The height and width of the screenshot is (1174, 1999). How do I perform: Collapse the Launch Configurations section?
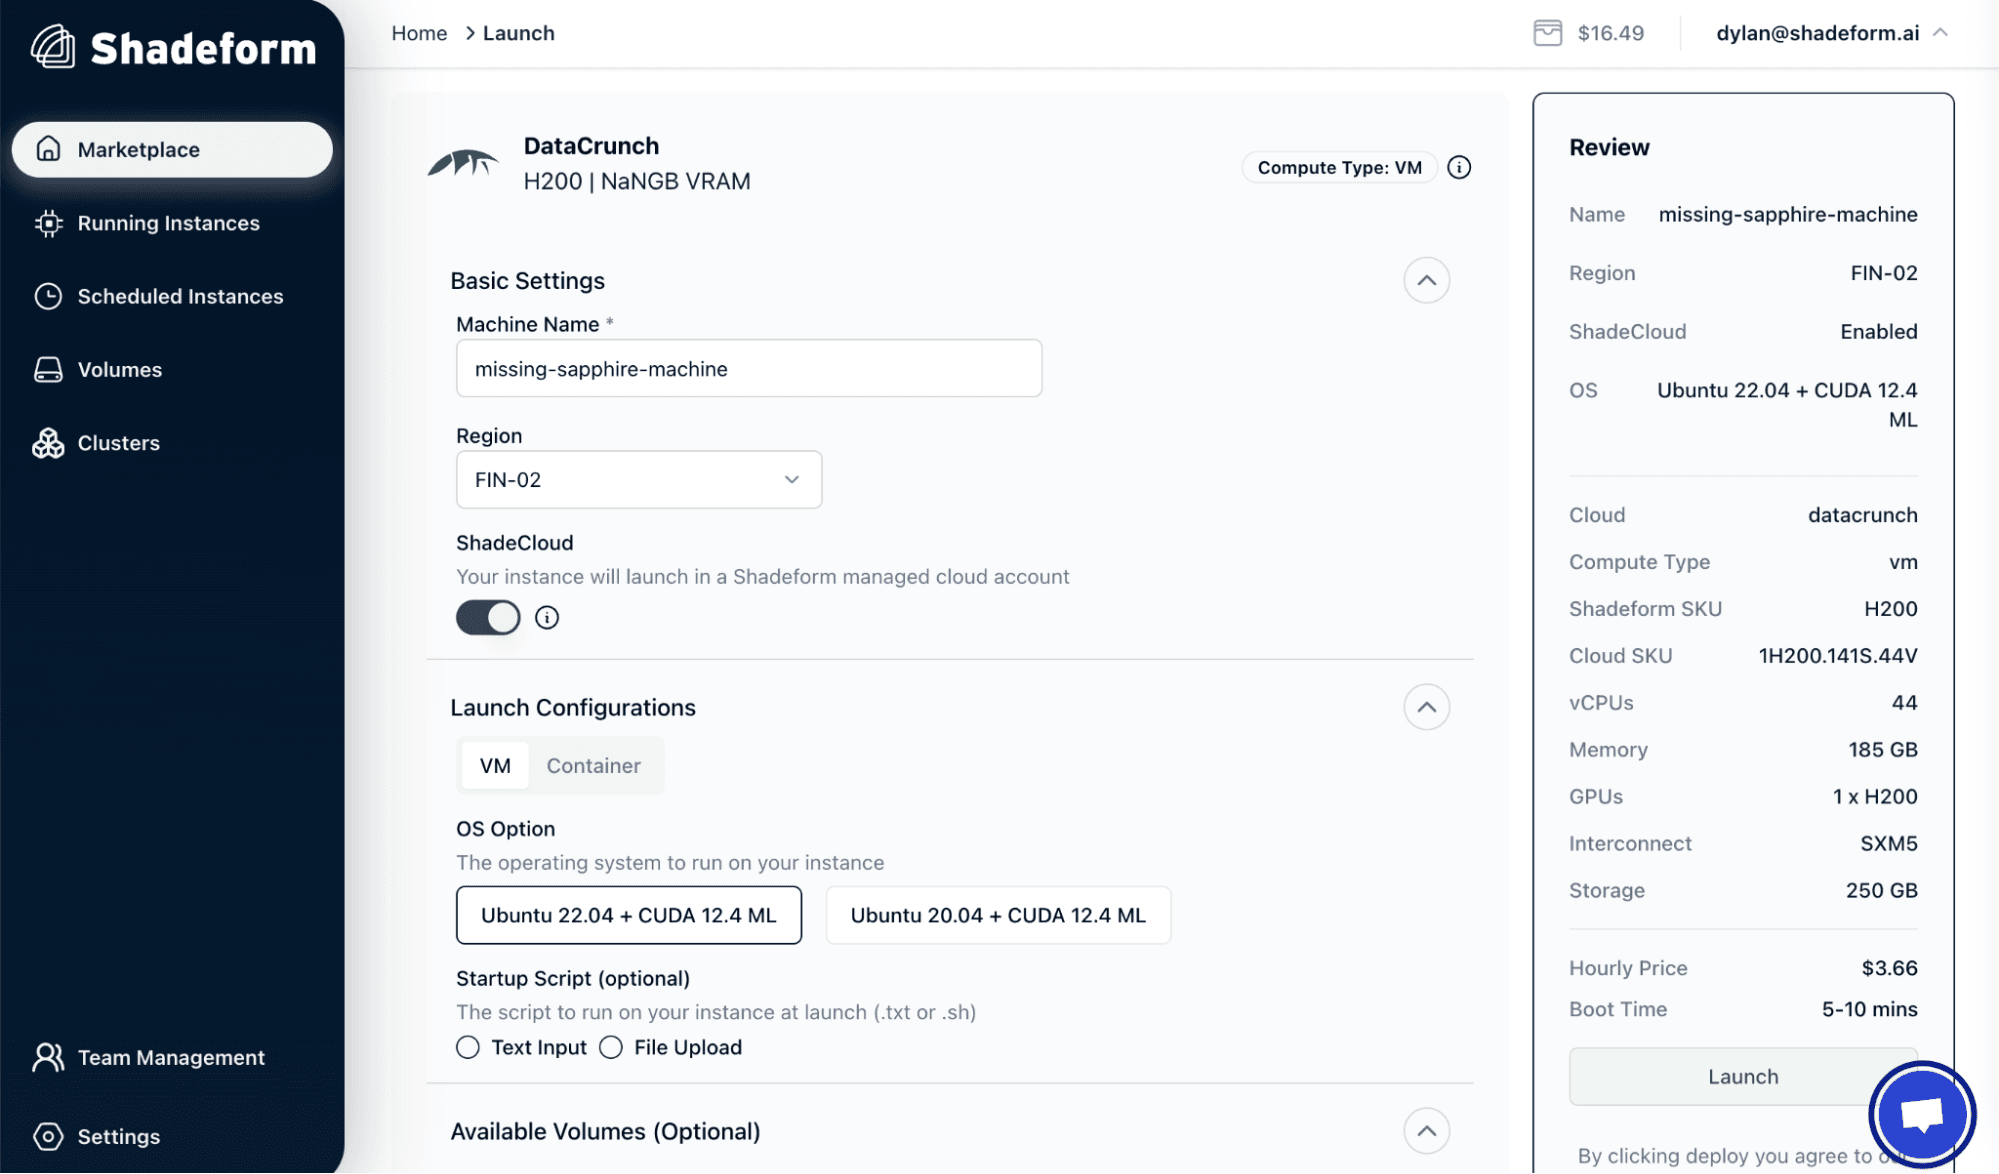[x=1426, y=707]
